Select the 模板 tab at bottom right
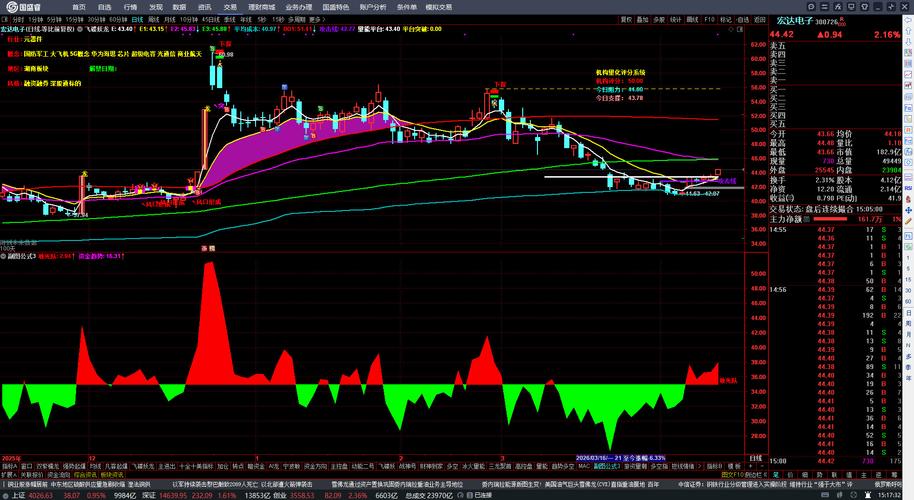Image resolution: width=914 pixels, height=500 pixels. pos(734,466)
